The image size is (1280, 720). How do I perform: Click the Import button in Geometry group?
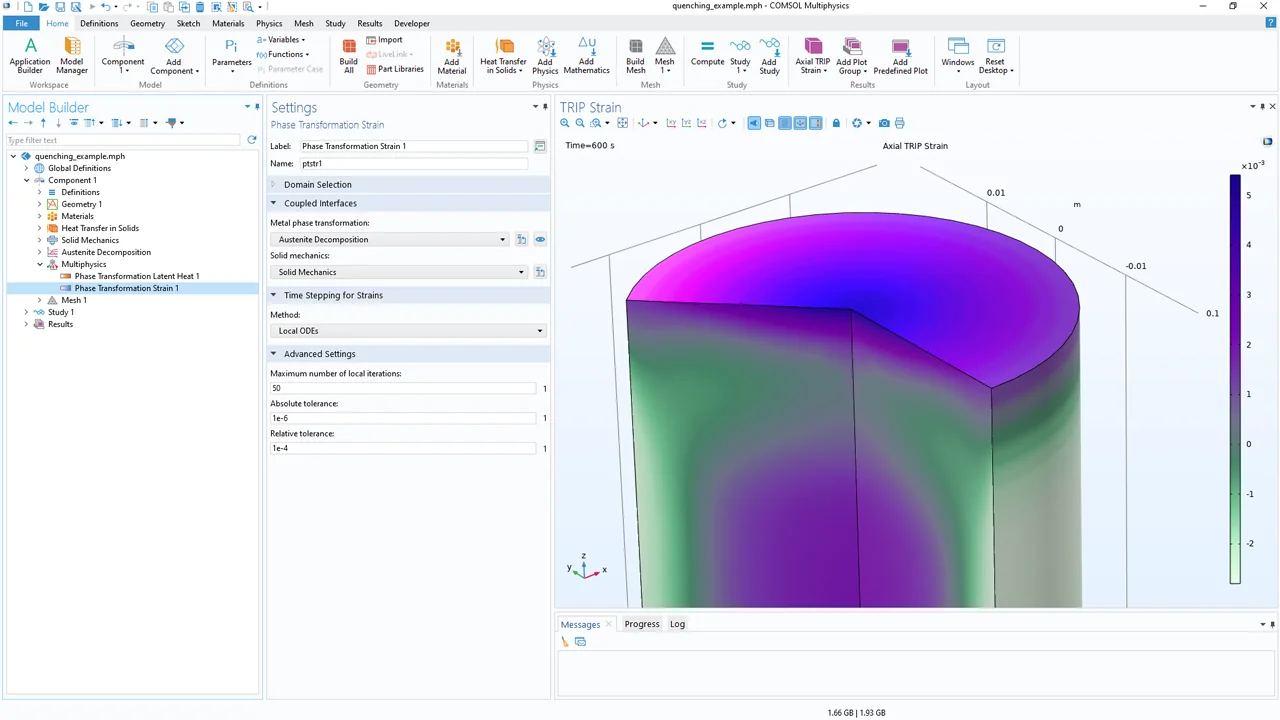click(385, 40)
